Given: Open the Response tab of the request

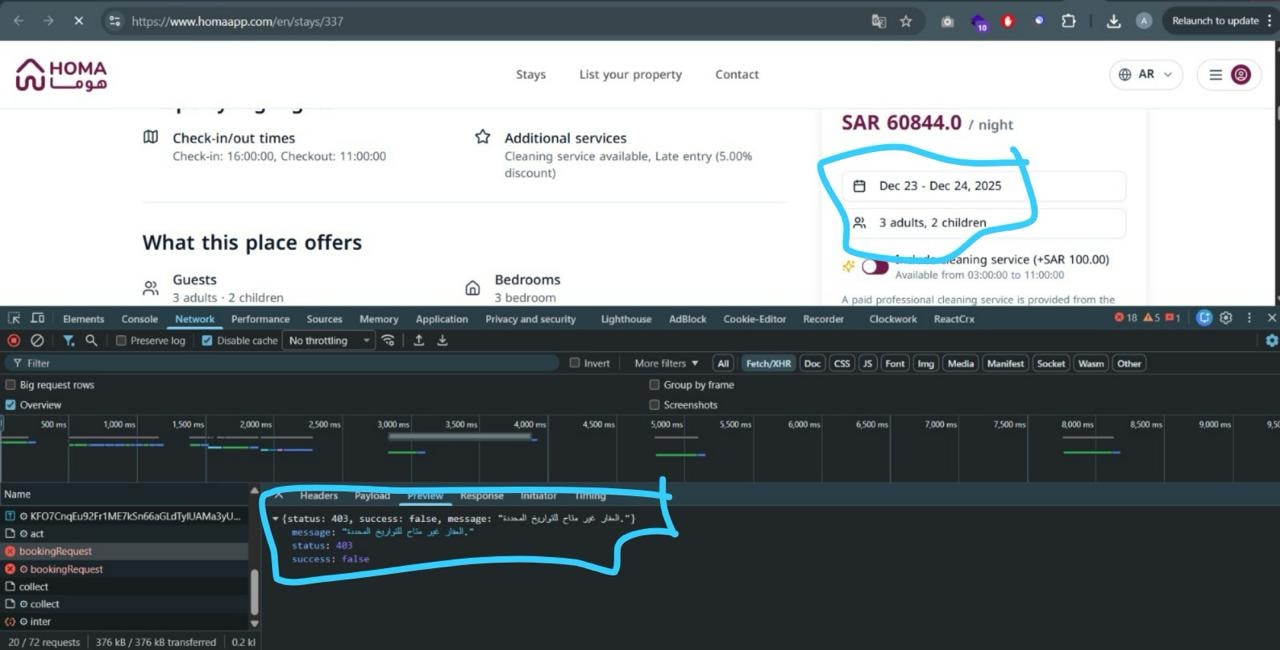Looking at the screenshot, I should pyautogui.click(x=481, y=496).
